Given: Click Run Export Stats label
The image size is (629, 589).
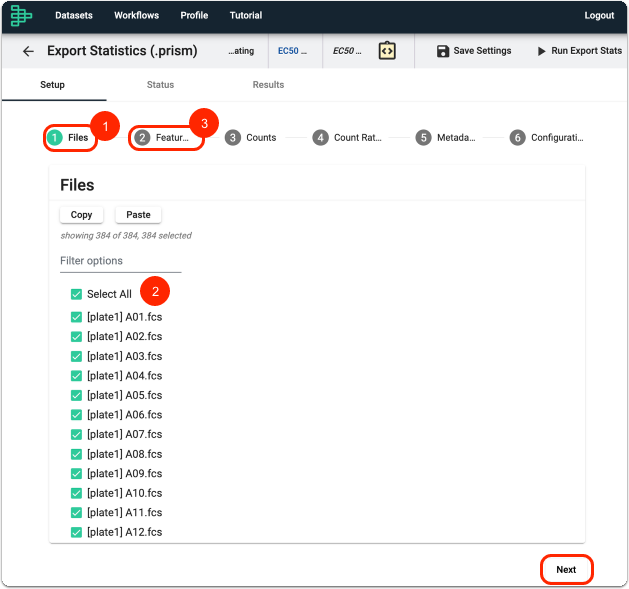Looking at the screenshot, I should [x=586, y=51].
